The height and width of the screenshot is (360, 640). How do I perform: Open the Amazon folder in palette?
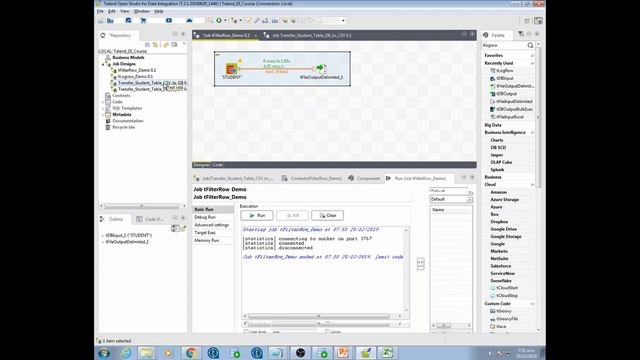[498, 192]
